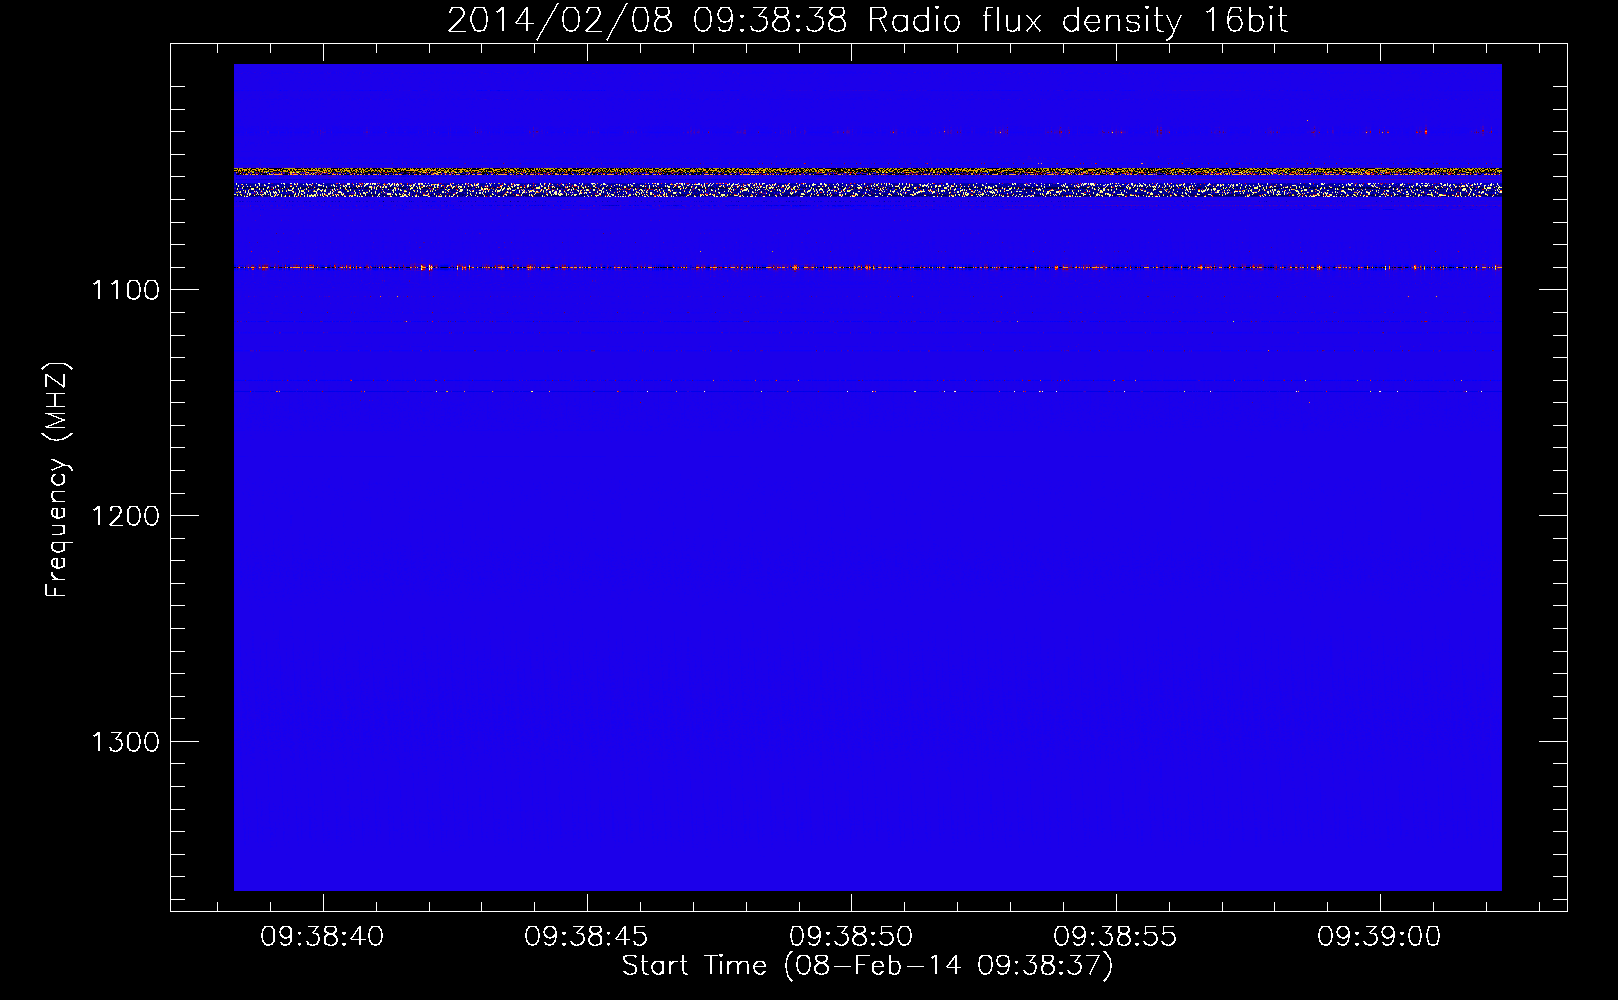Screen dimensions: 1618x1000
Task: Click the bright orange horizontal interference band
Action: 867,172
